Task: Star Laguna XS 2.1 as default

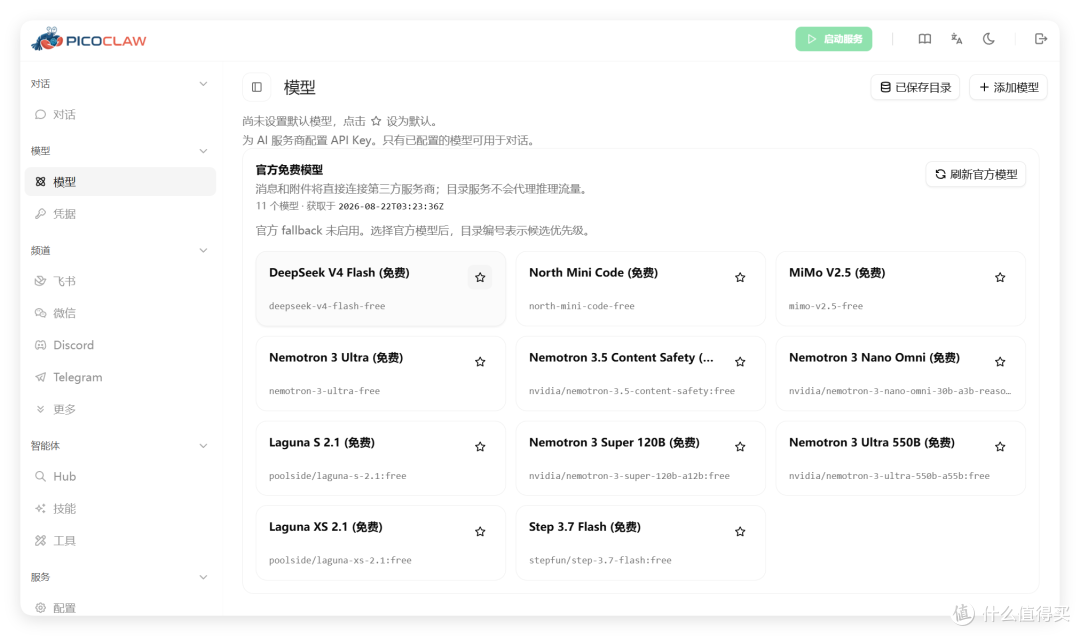Action: pos(480,531)
